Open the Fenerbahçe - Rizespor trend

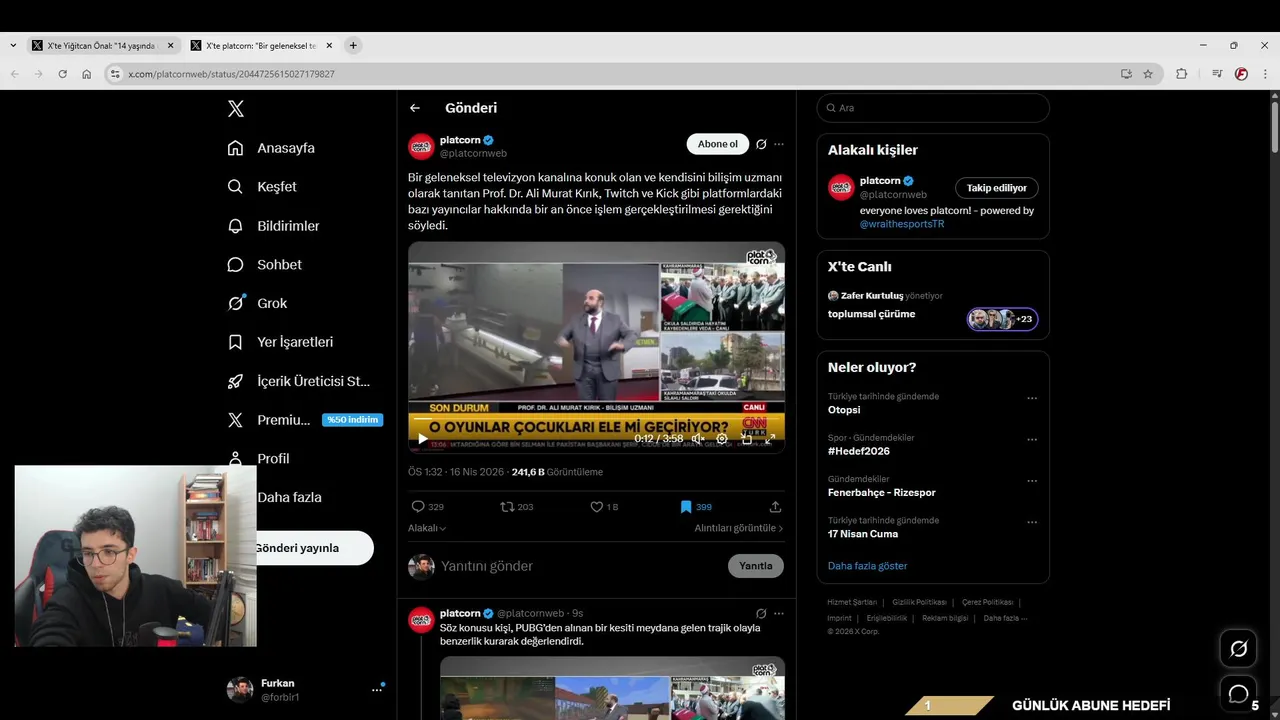[881, 492]
